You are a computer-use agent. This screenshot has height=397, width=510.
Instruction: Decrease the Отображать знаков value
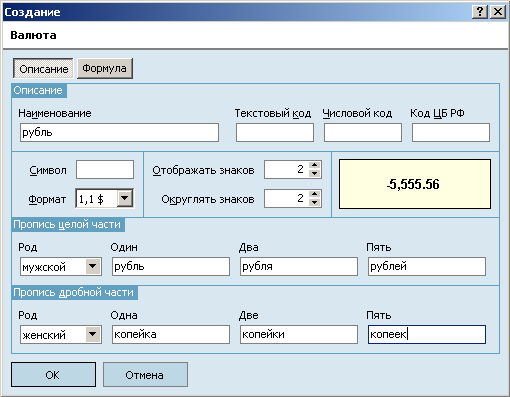pos(315,174)
